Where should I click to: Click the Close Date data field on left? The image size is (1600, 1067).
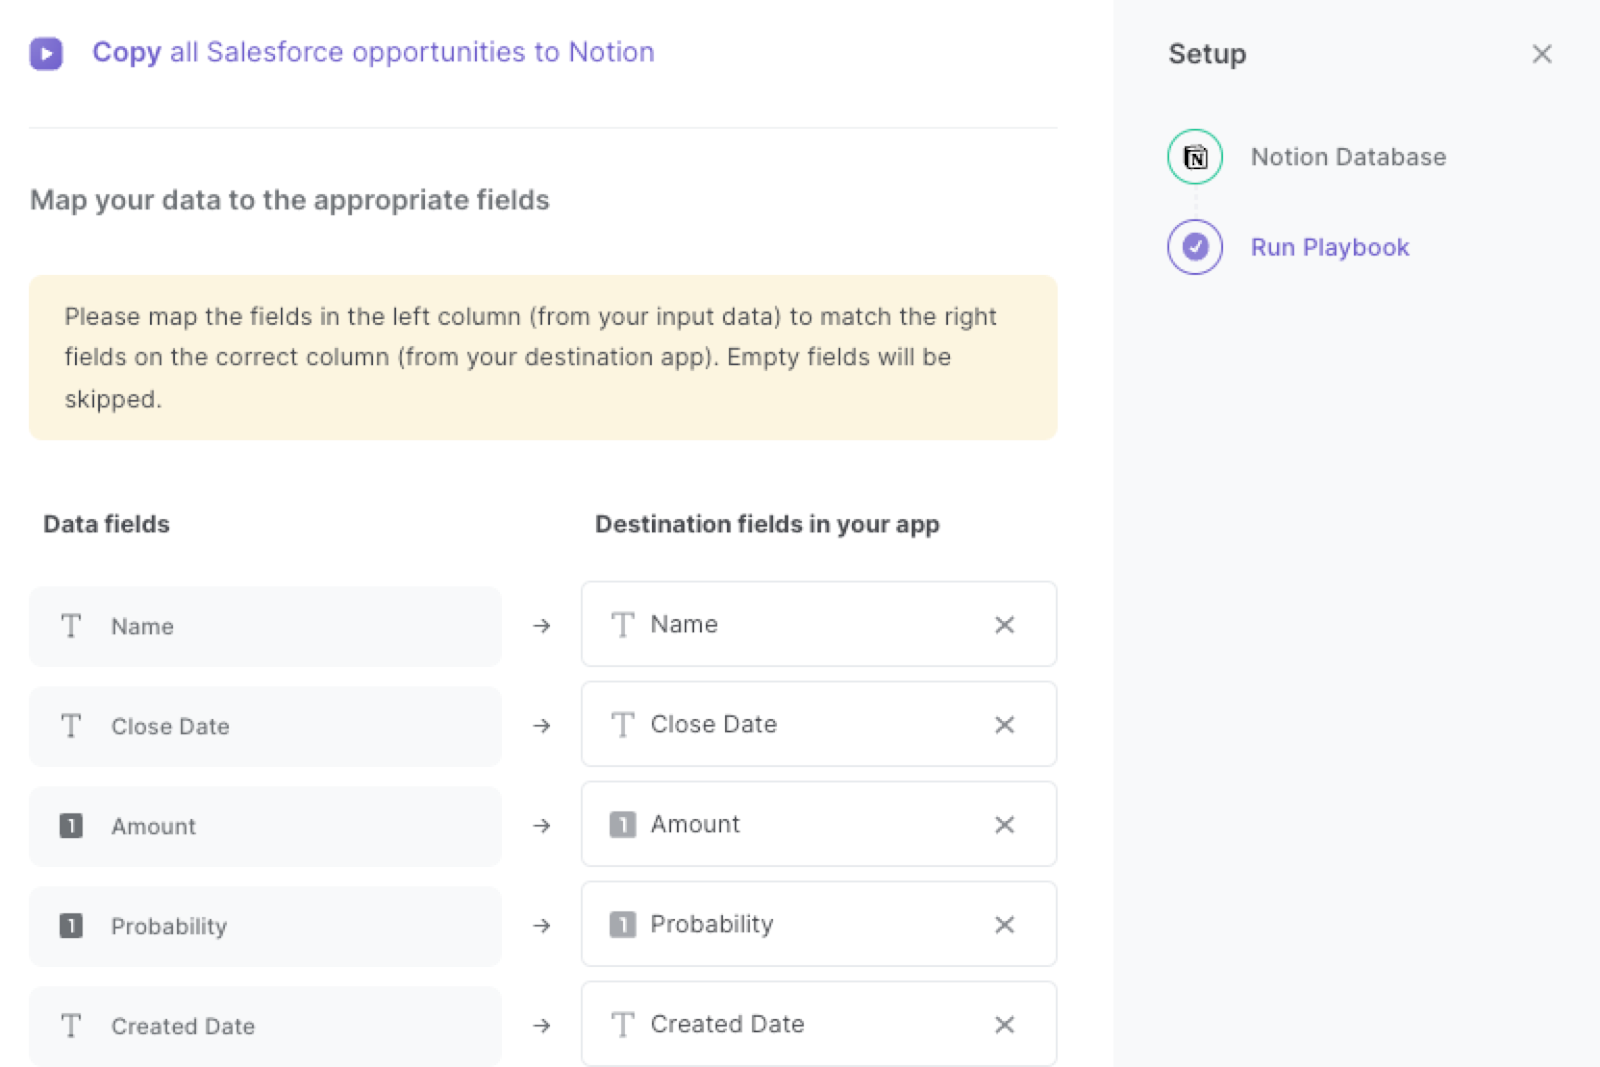pyautogui.click(x=265, y=726)
